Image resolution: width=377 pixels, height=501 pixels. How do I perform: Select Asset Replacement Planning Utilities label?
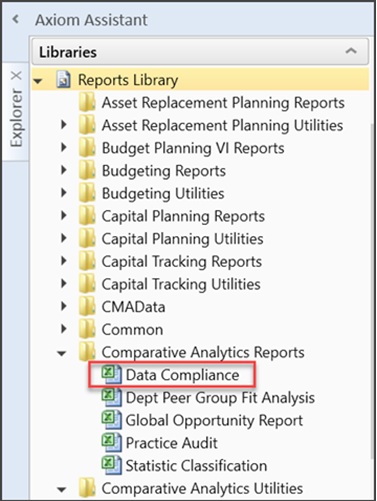pos(222,126)
